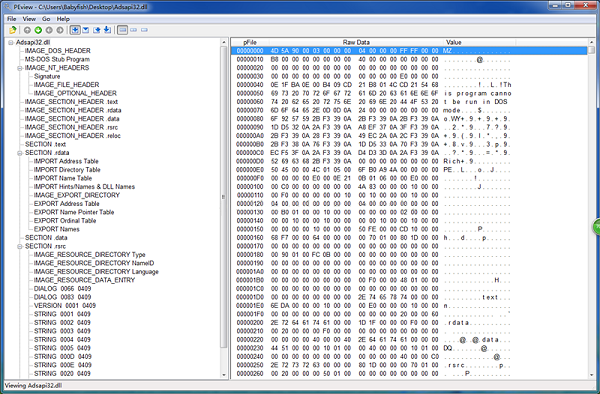600x394 pixels.
Task: Select IMAGE_SECTION_HEADER .reloc
Action: pyautogui.click(x=73, y=135)
